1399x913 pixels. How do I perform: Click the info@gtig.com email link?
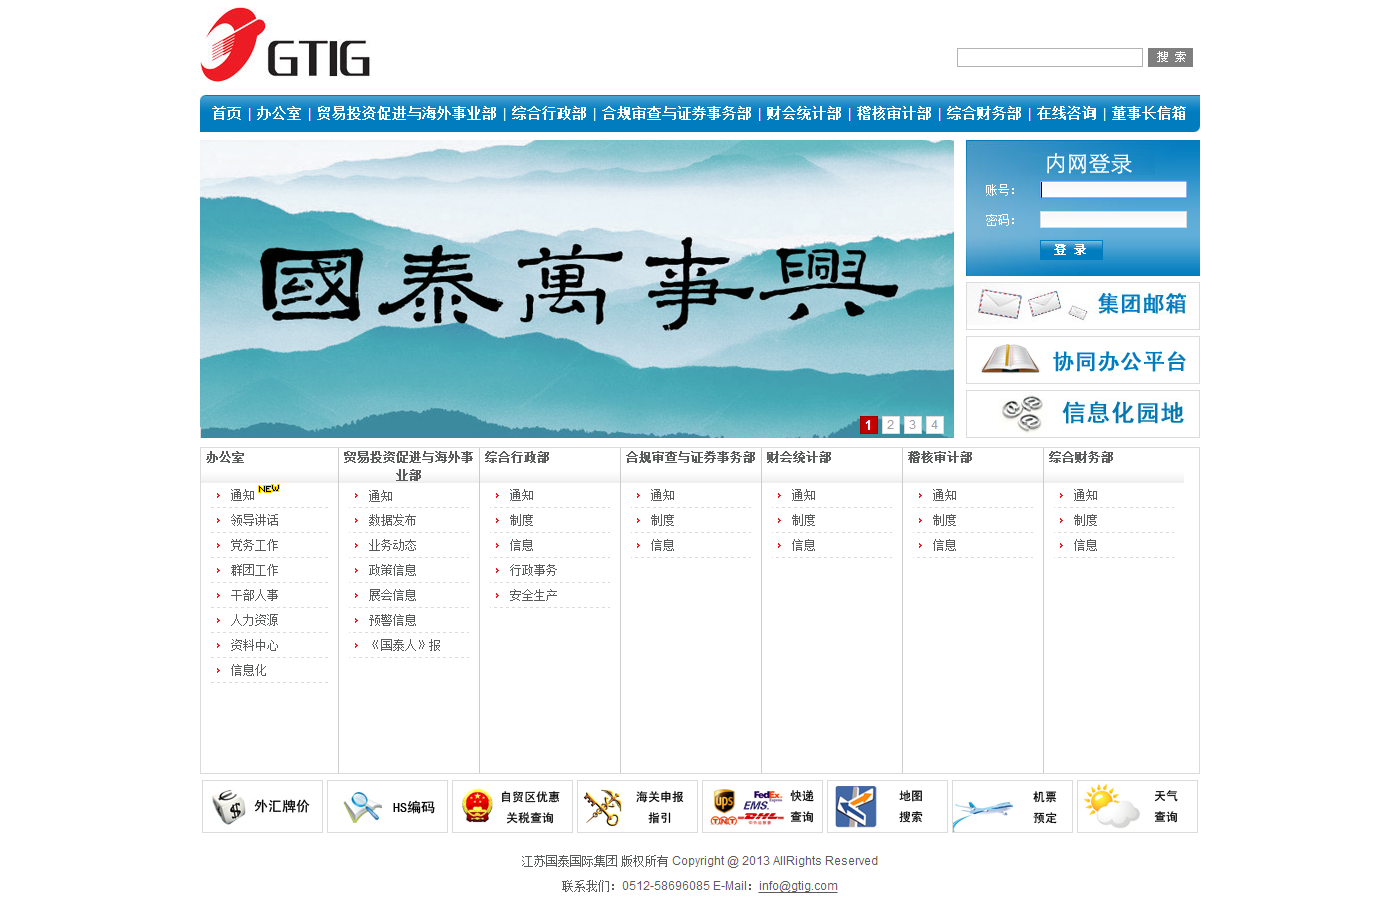798,886
